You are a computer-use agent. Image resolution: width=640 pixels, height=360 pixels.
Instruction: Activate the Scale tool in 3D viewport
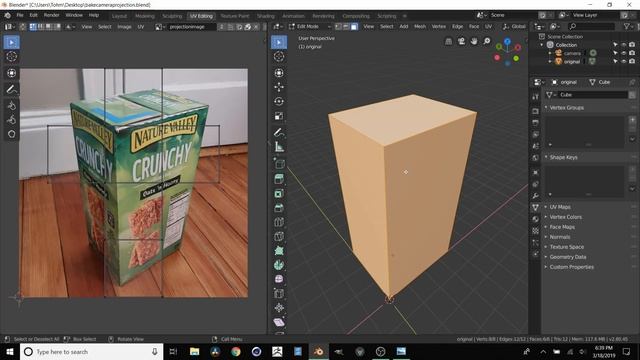(x=279, y=116)
